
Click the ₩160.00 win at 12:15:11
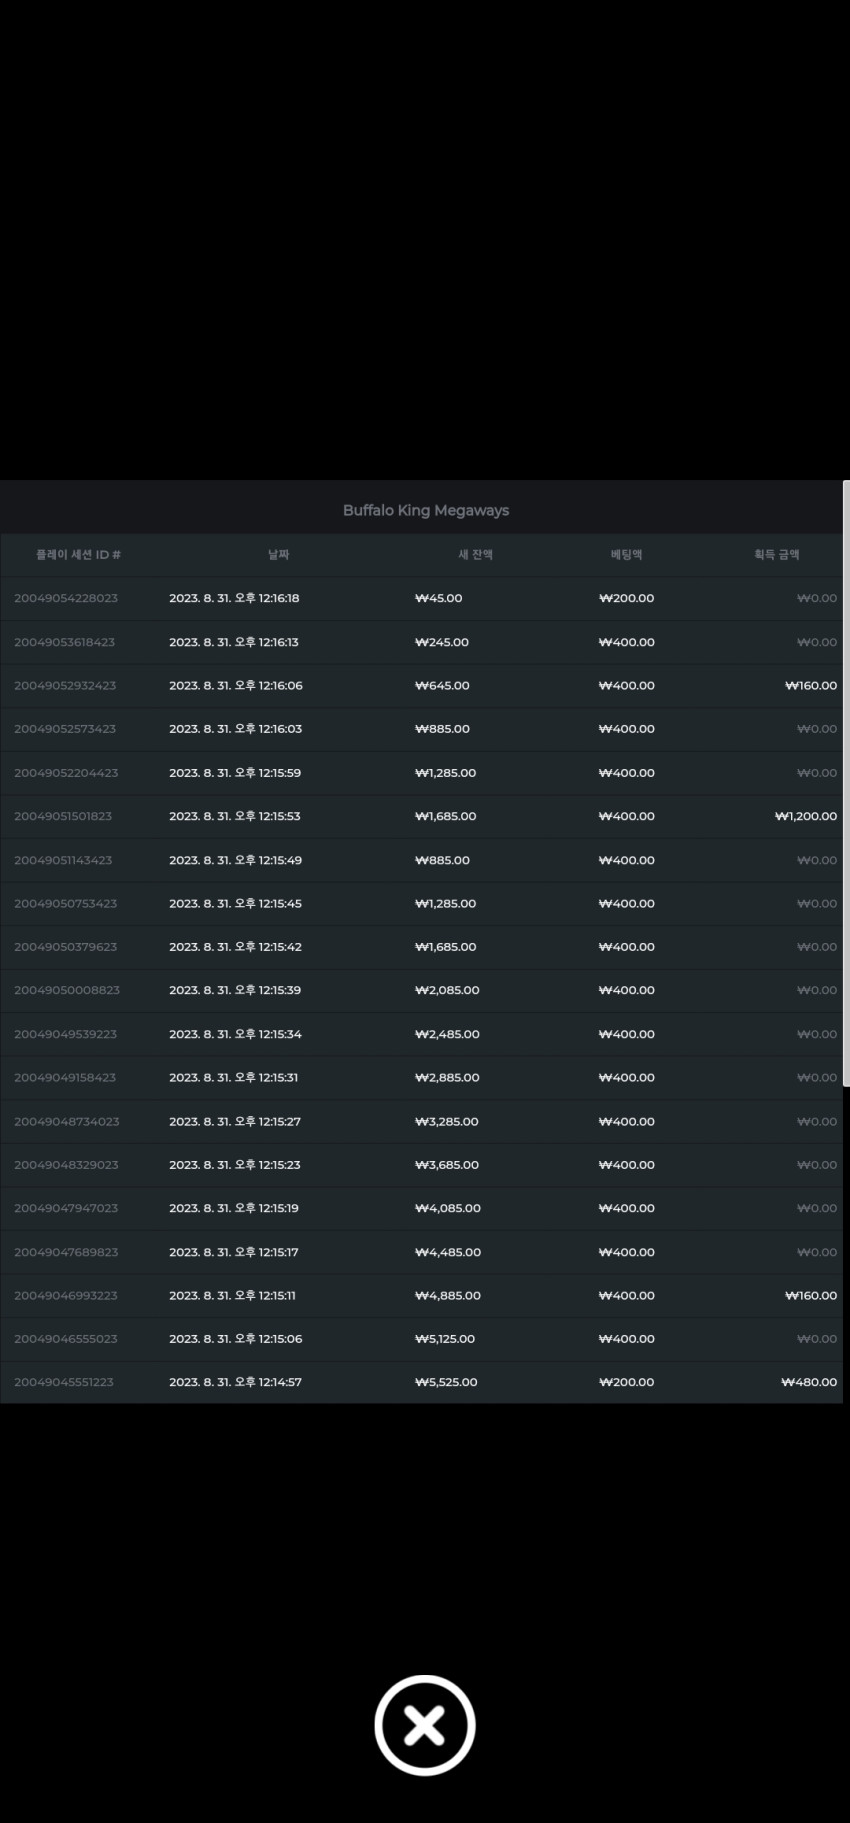811,1295
